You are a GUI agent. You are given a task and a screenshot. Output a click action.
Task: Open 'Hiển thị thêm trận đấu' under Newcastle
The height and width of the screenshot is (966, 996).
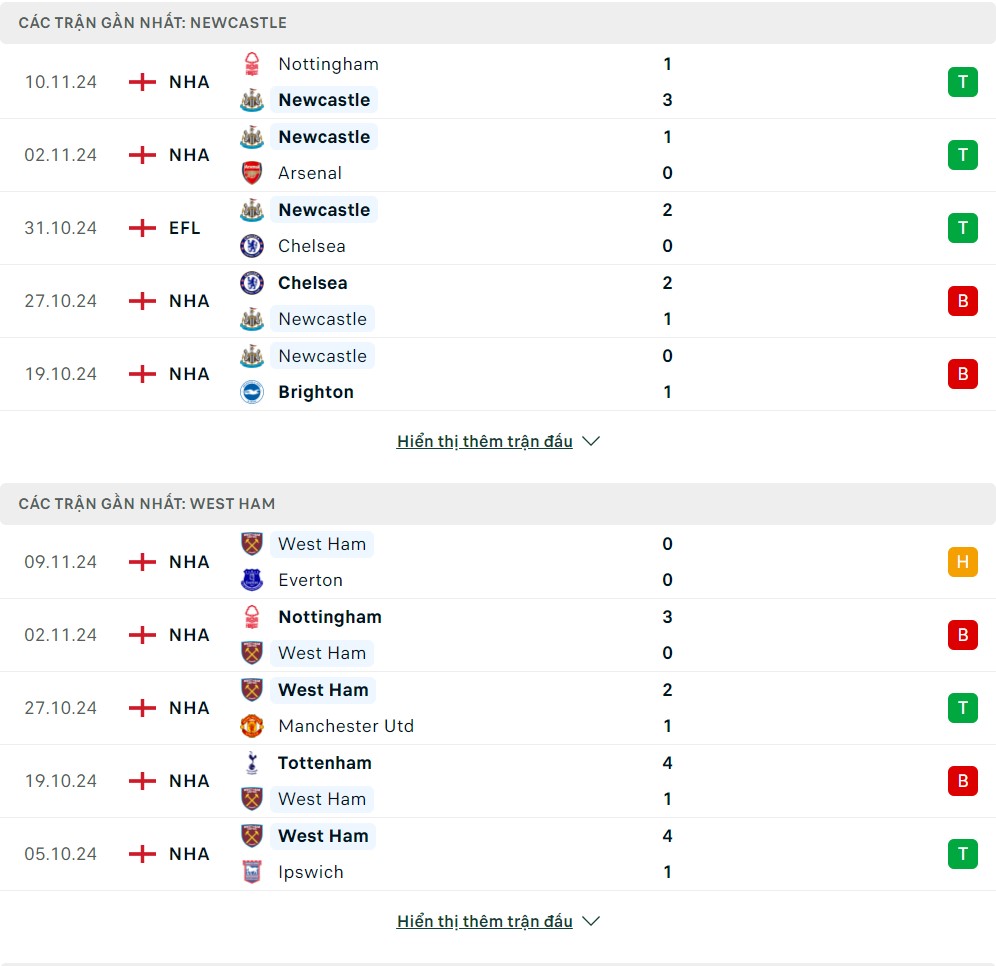pyautogui.click(x=485, y=441)
